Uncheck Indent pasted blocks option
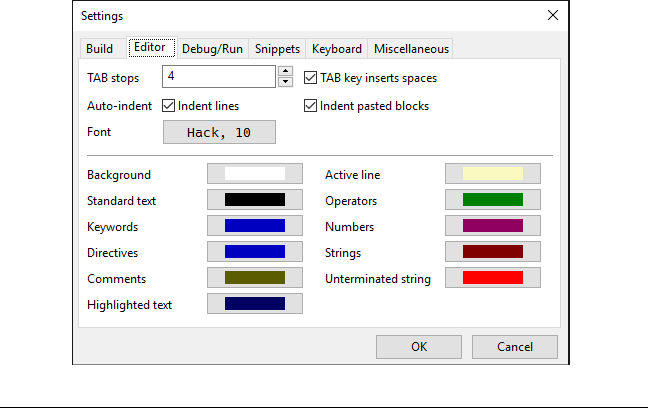 tap(311, 106)
